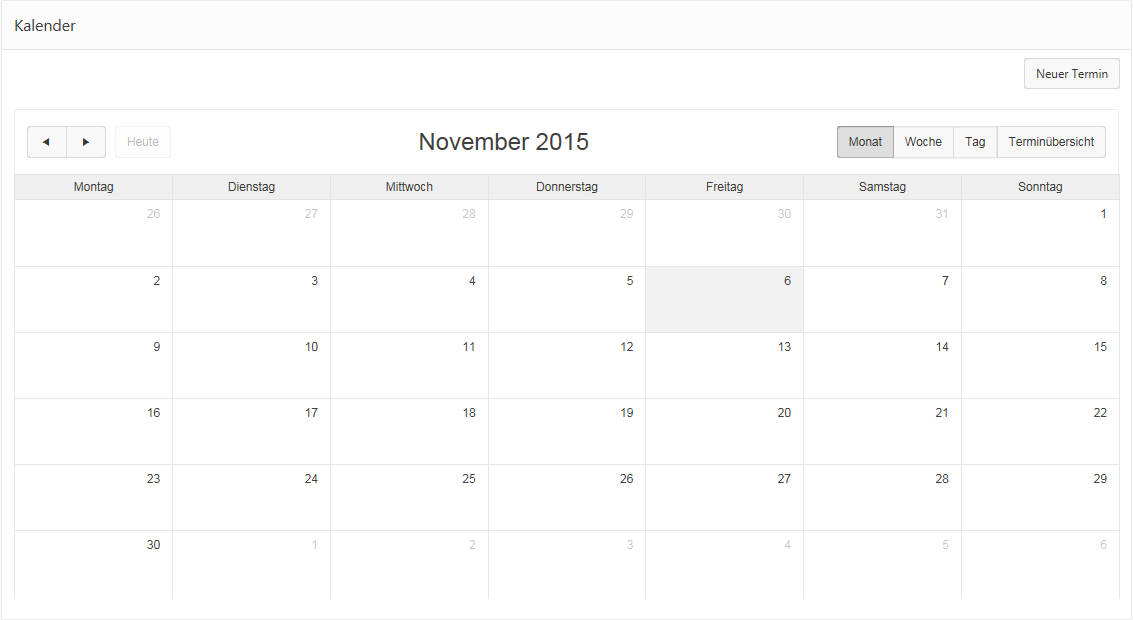Viewport: 1133px width, 620px height.
Task: Switch to Tag view
Action: click(x=975, y=142)
